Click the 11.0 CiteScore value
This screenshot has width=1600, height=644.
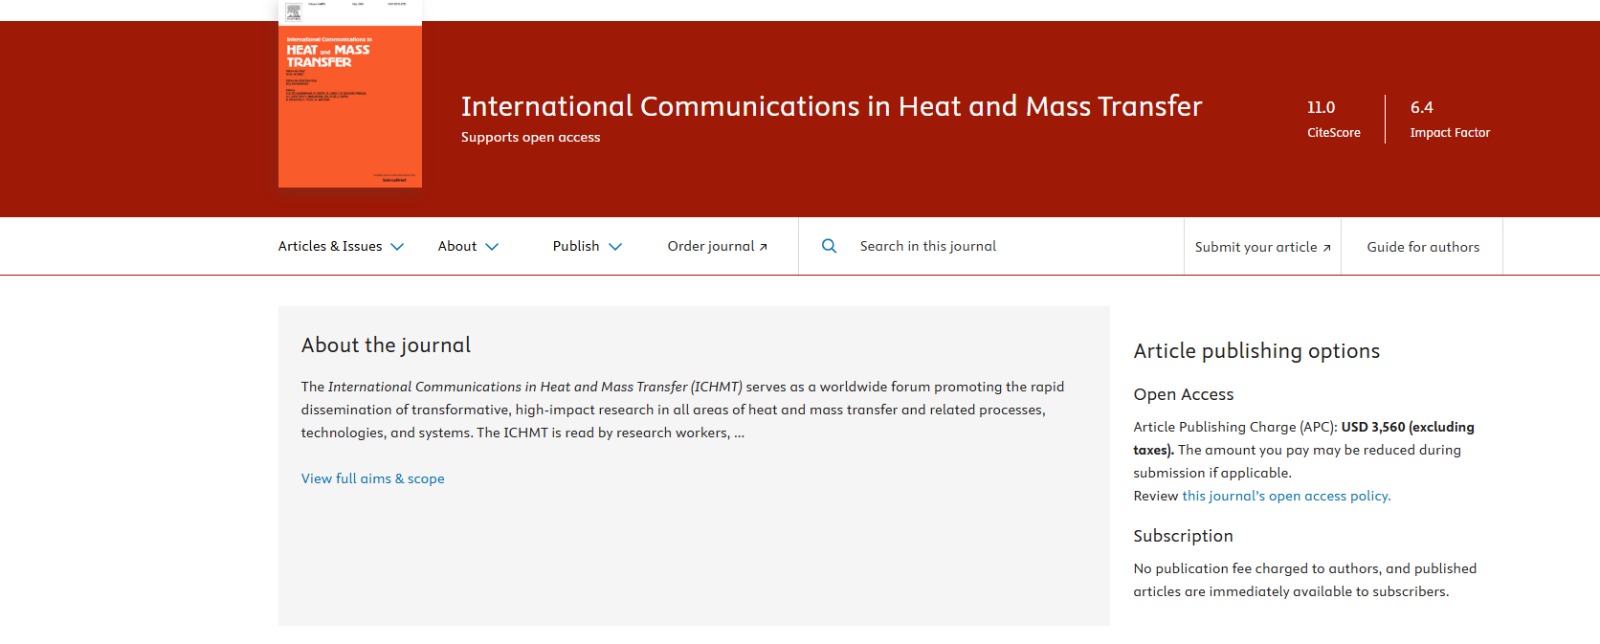[1321, 107]
